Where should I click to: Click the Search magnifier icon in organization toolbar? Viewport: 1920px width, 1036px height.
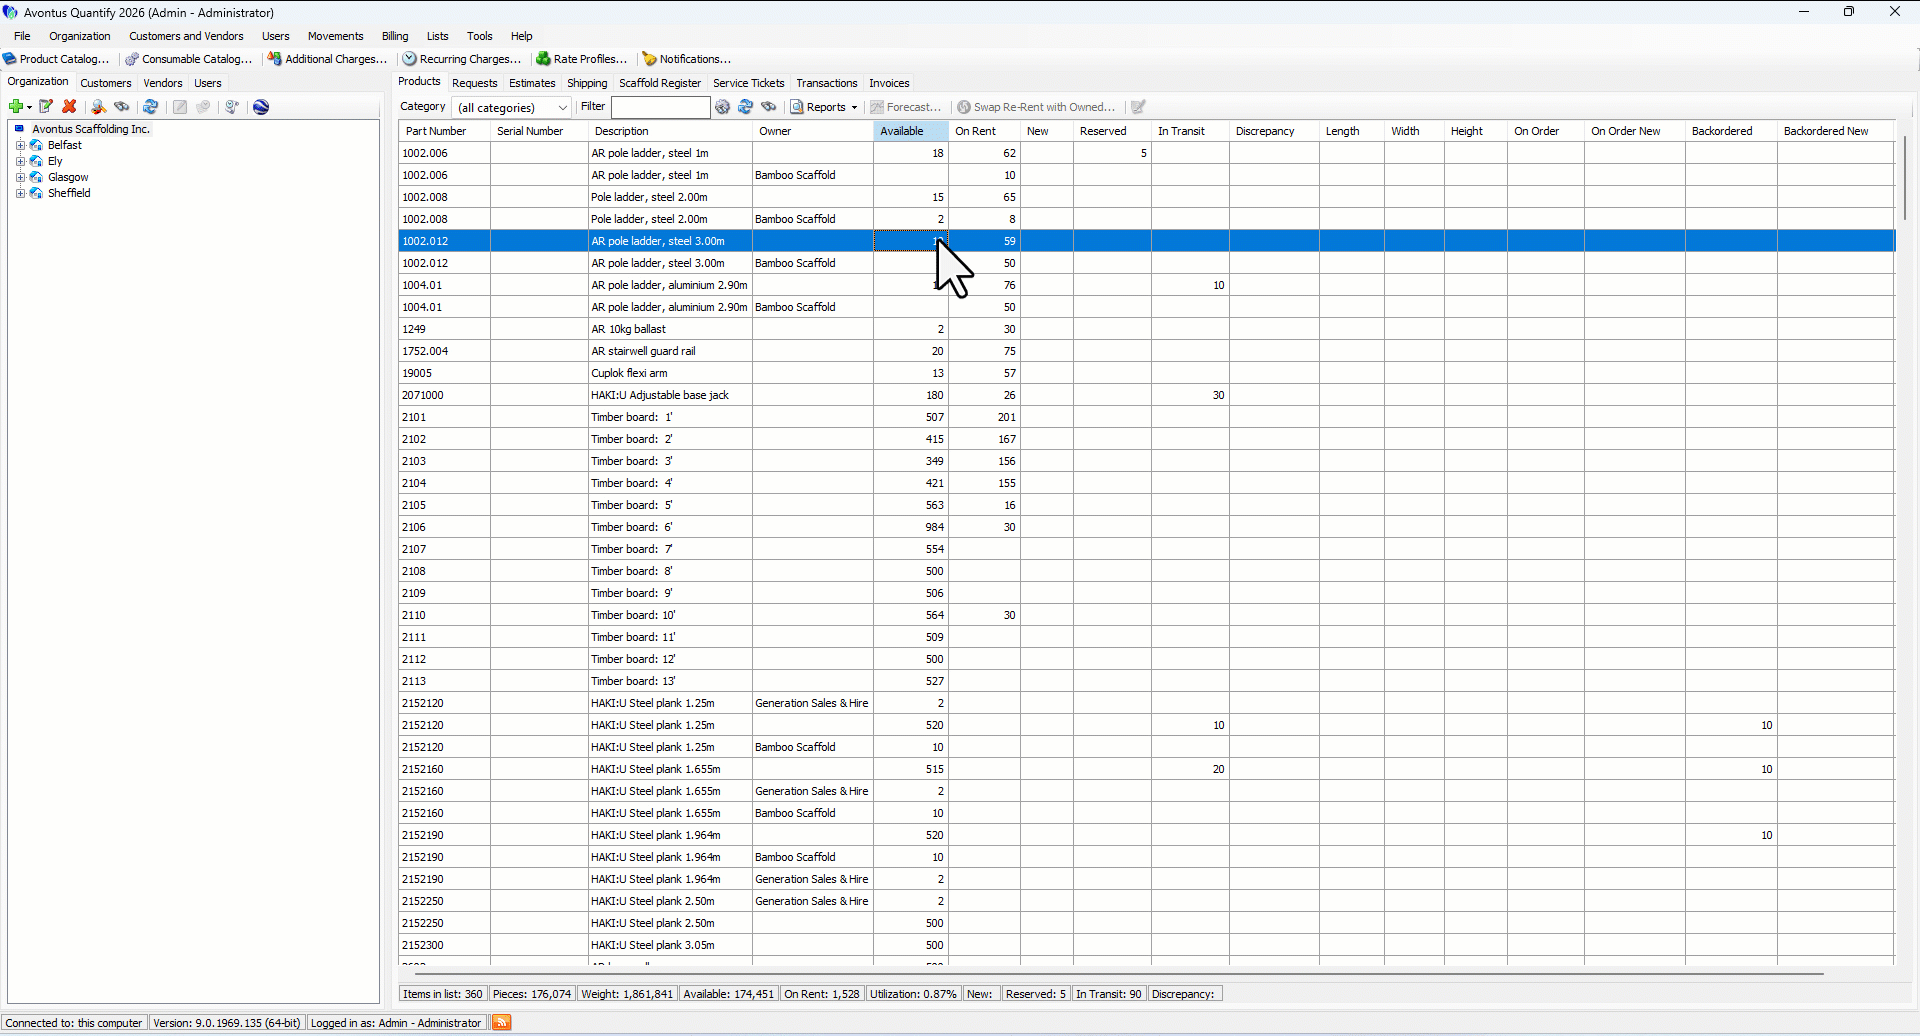click(98, 107)
